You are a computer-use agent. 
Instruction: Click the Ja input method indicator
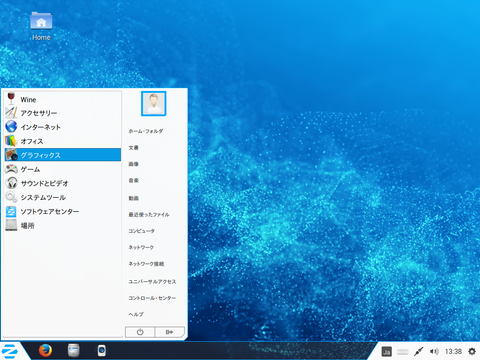click(387, 352)
